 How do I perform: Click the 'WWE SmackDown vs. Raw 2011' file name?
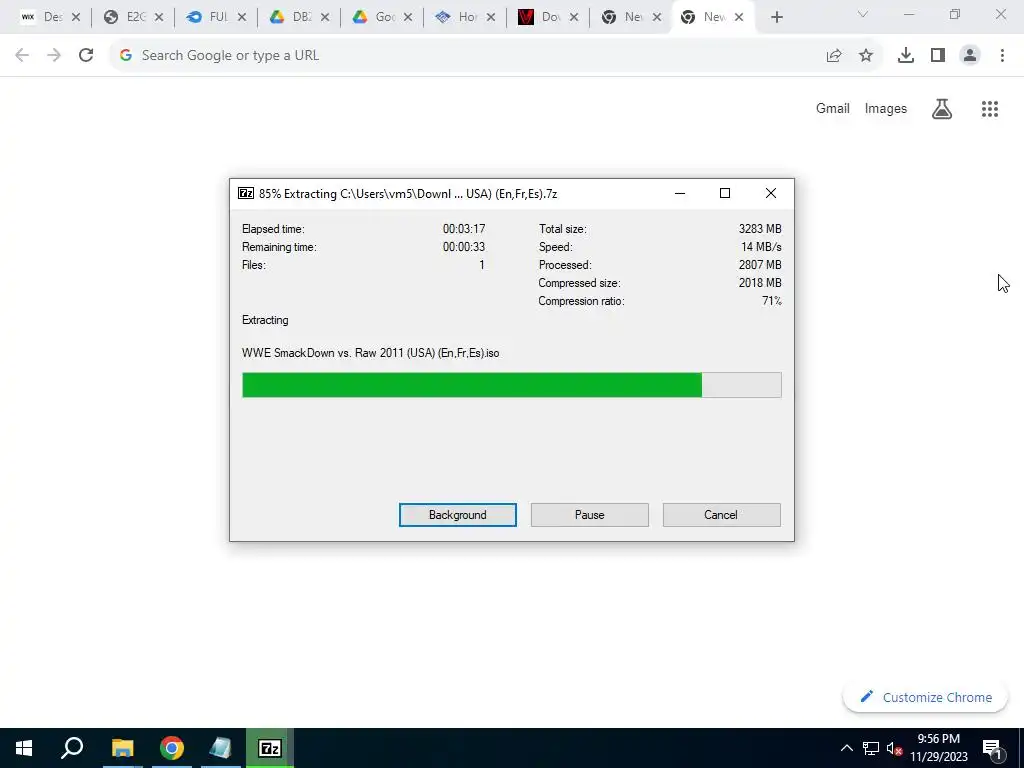(370, 353)
